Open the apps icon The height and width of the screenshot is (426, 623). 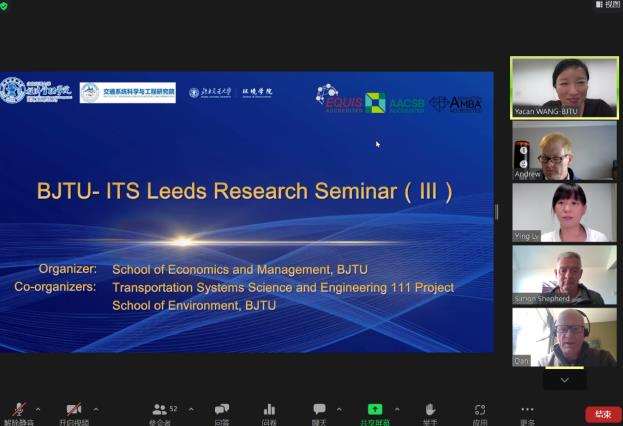click(480, 409)
